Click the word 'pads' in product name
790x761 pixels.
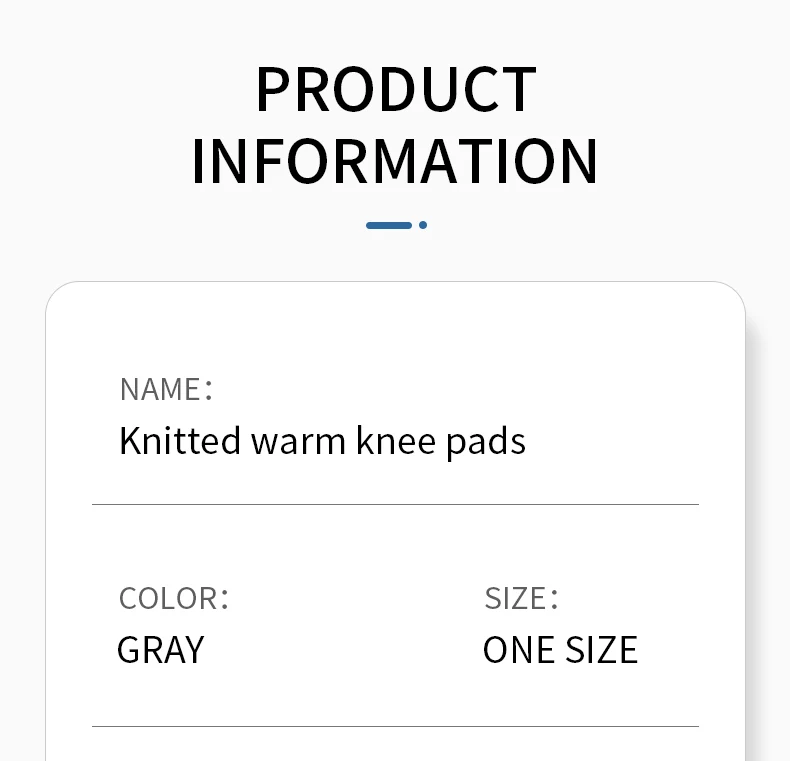point(486,442)
